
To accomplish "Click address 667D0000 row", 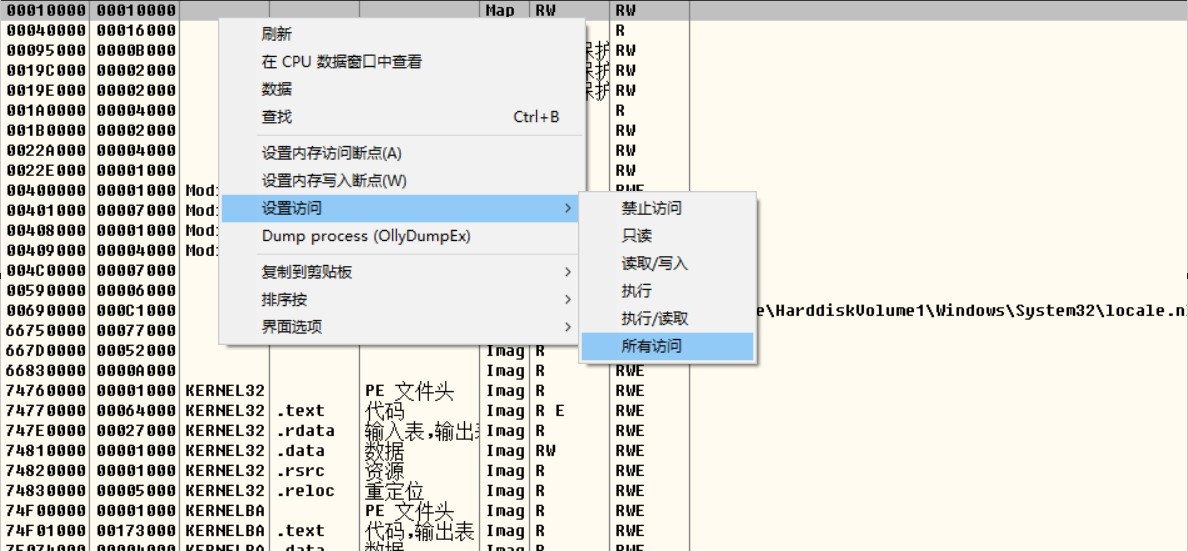I will click(x=46, y=350).
